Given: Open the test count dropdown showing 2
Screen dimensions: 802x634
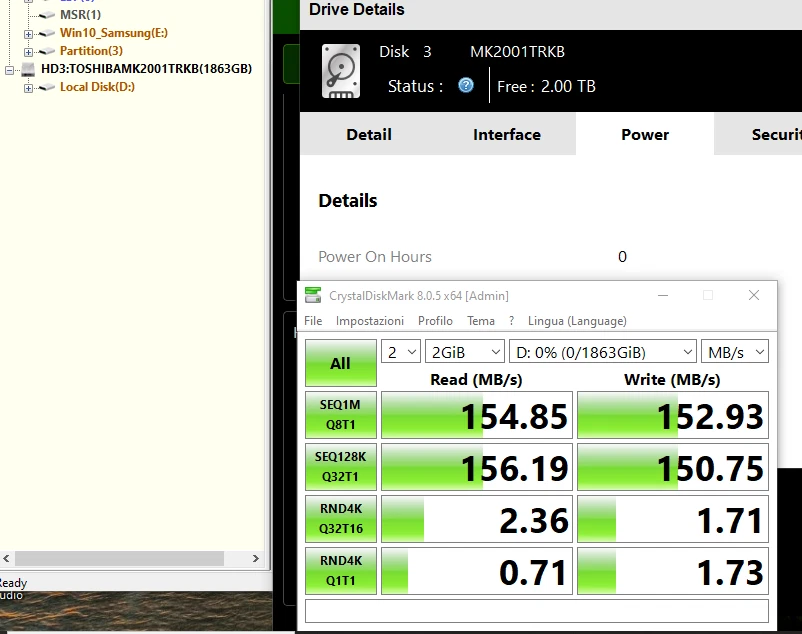Looking at the screenshot, I should point(400,351).
